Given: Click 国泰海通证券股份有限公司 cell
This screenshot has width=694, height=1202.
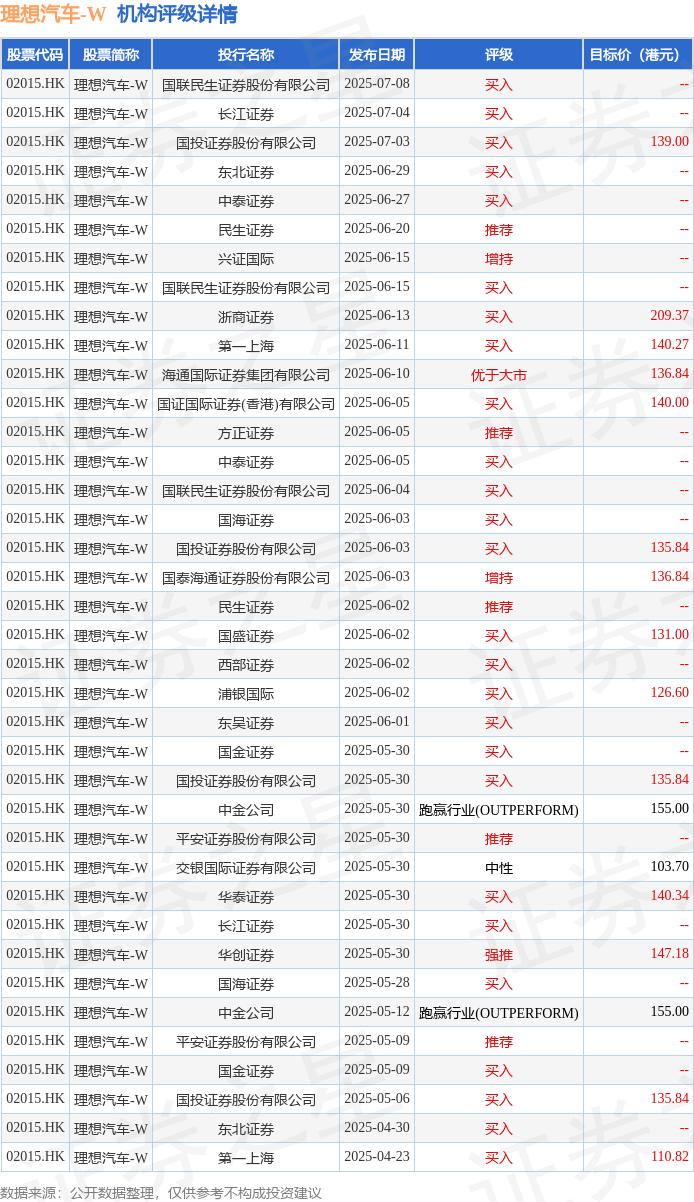Looking at the screenshot, I should 246,578.
